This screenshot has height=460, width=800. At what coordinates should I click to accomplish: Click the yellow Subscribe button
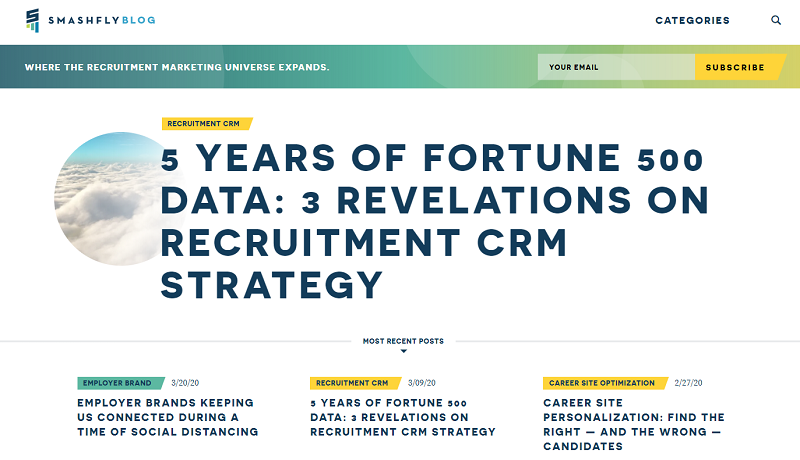tap(738, 67)
